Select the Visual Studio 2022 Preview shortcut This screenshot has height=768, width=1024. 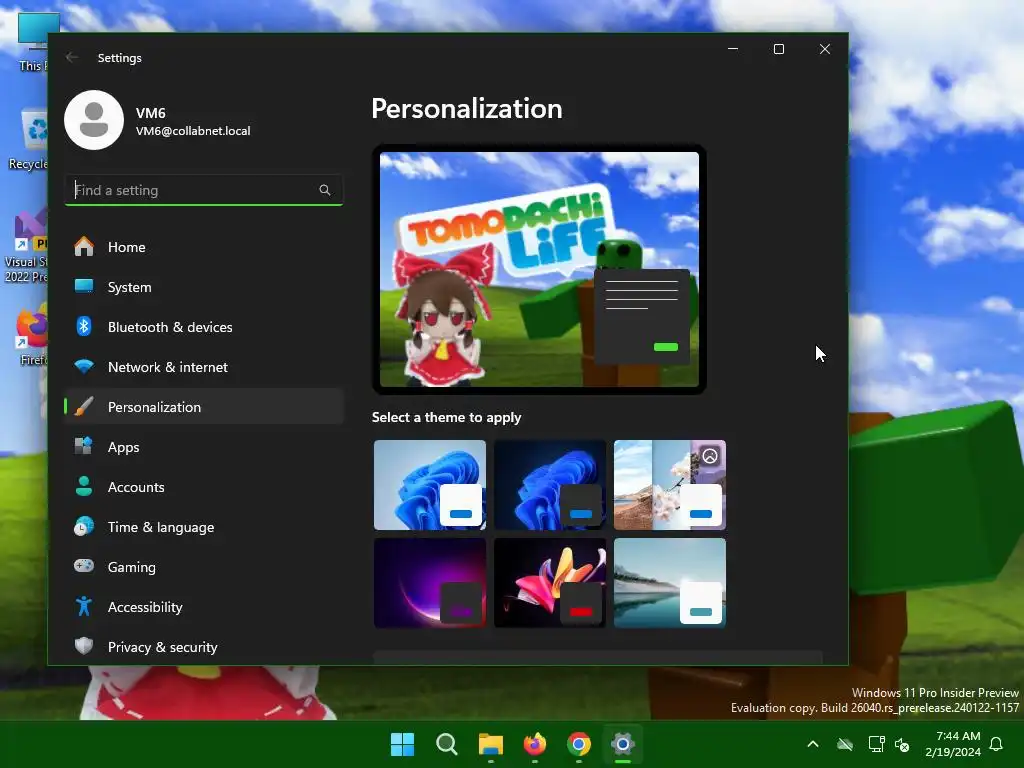pyautogui.click(x=26, y=247)
